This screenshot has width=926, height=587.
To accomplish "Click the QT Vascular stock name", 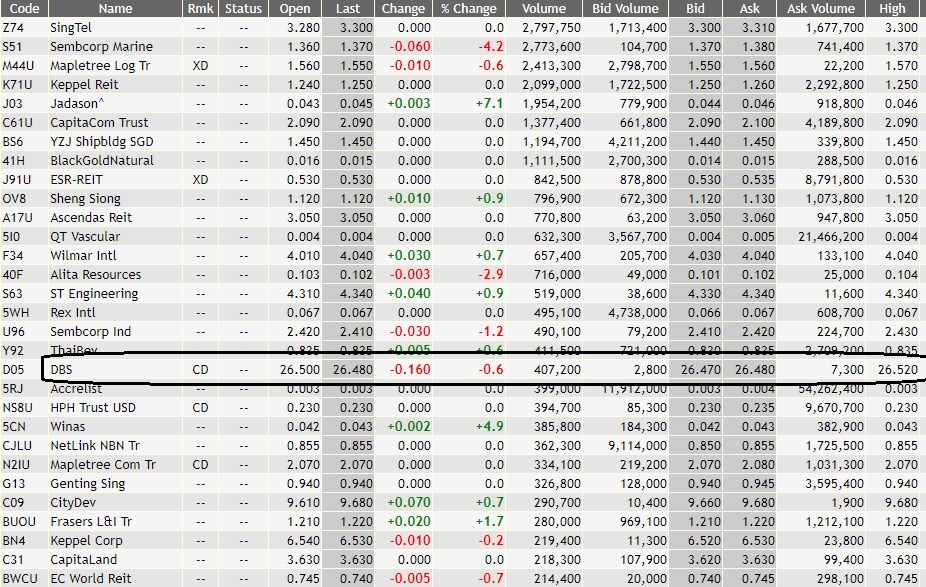I will 85,237.
